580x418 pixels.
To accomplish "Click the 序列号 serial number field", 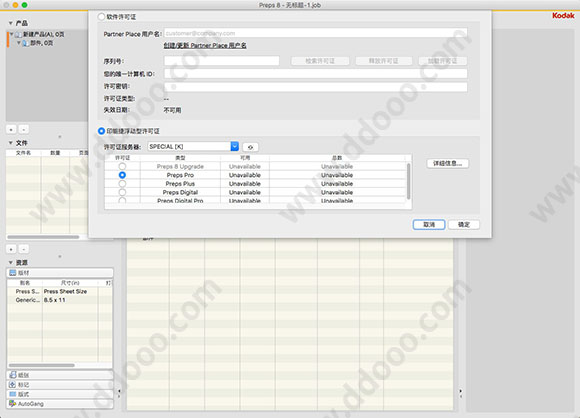I will pyautogui.click(x=222, y=61).
